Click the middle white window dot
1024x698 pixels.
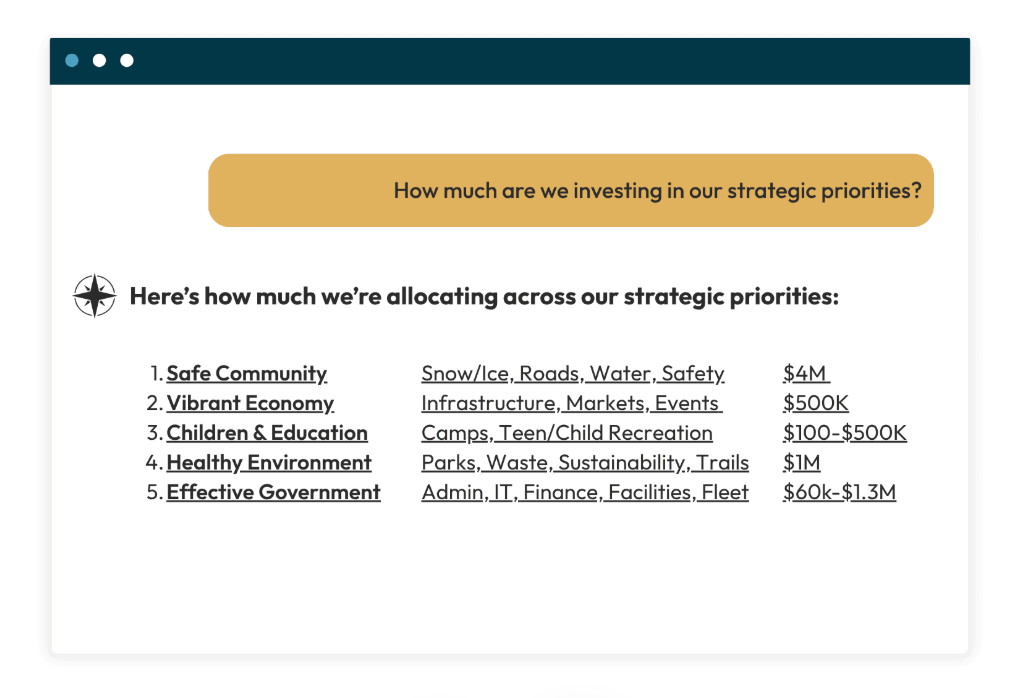click(99, 61)
